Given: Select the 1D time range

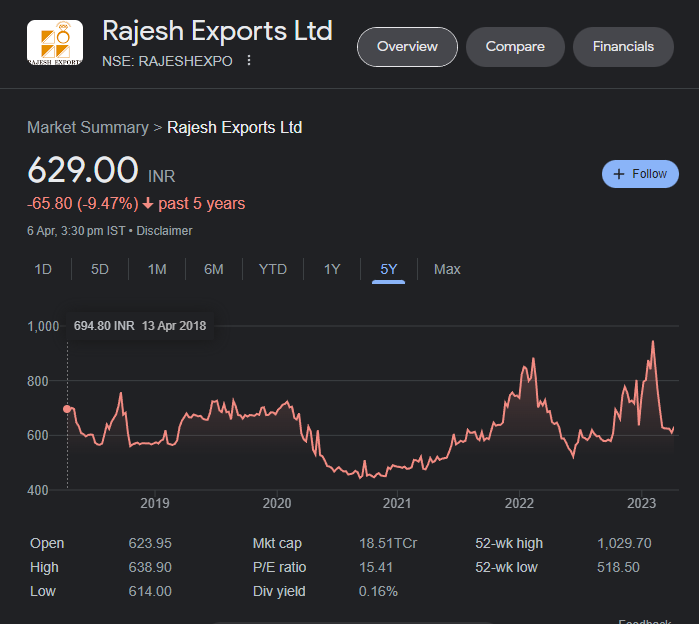Looking at the screenshot, I should tap(43, 269).
